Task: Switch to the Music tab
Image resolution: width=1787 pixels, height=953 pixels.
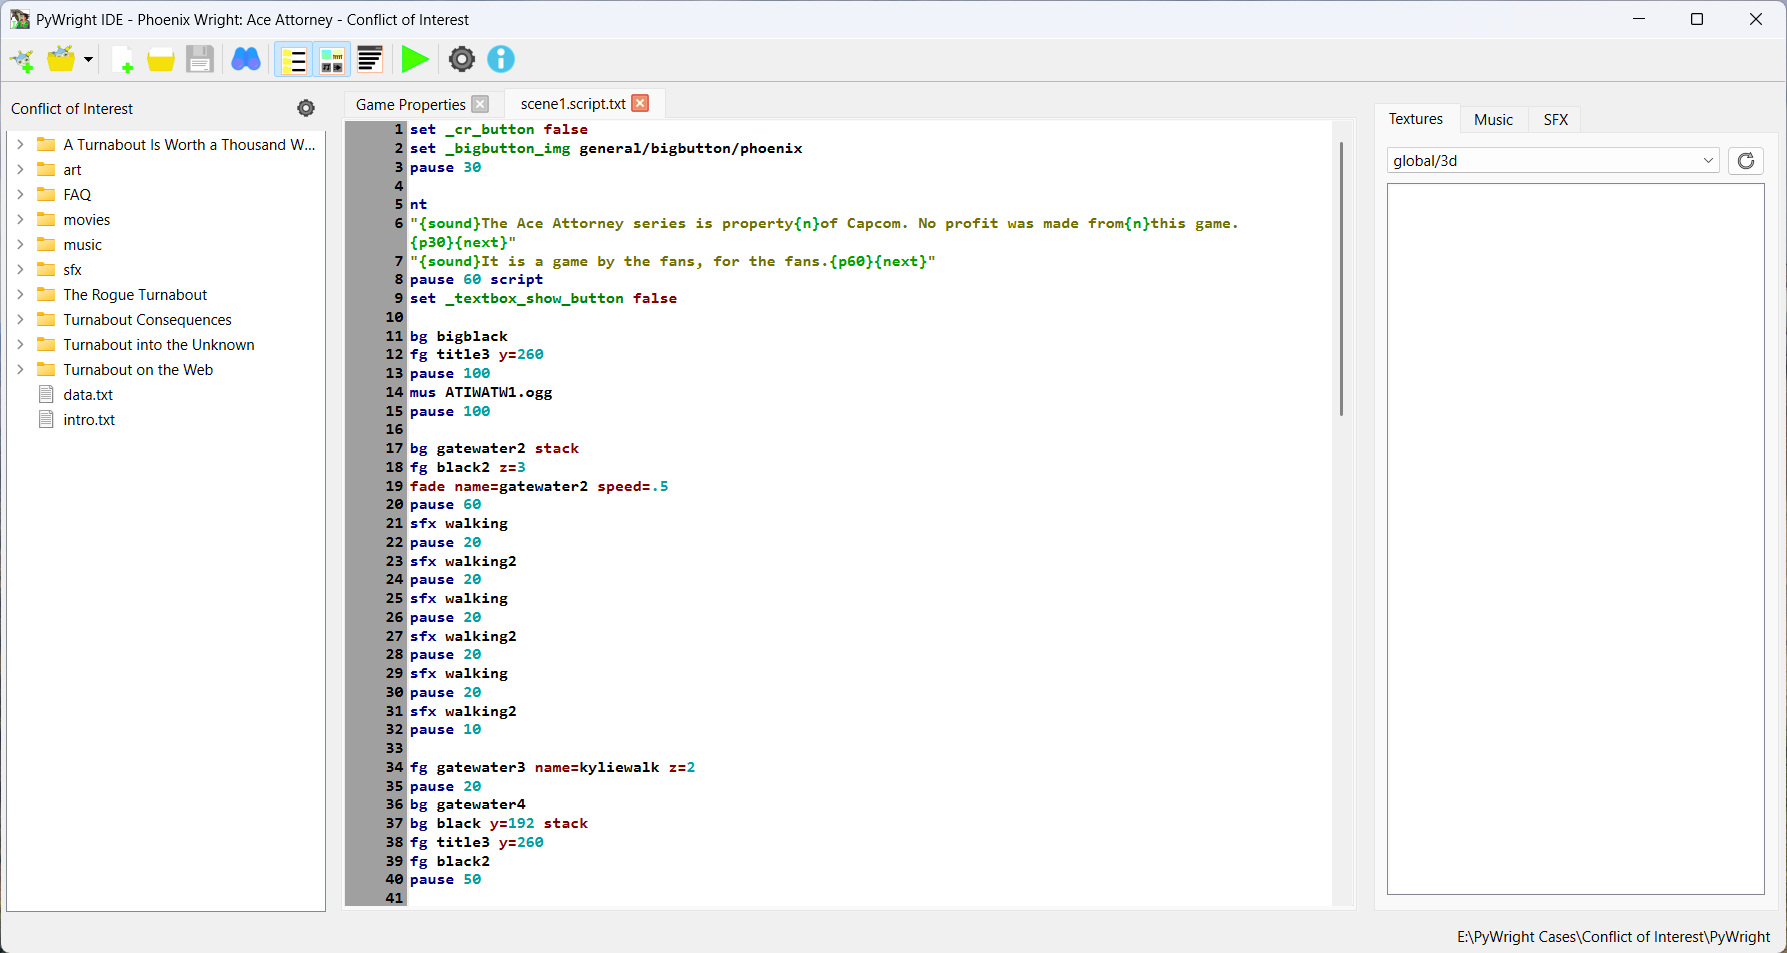Action: click(x=1493, y=120)
